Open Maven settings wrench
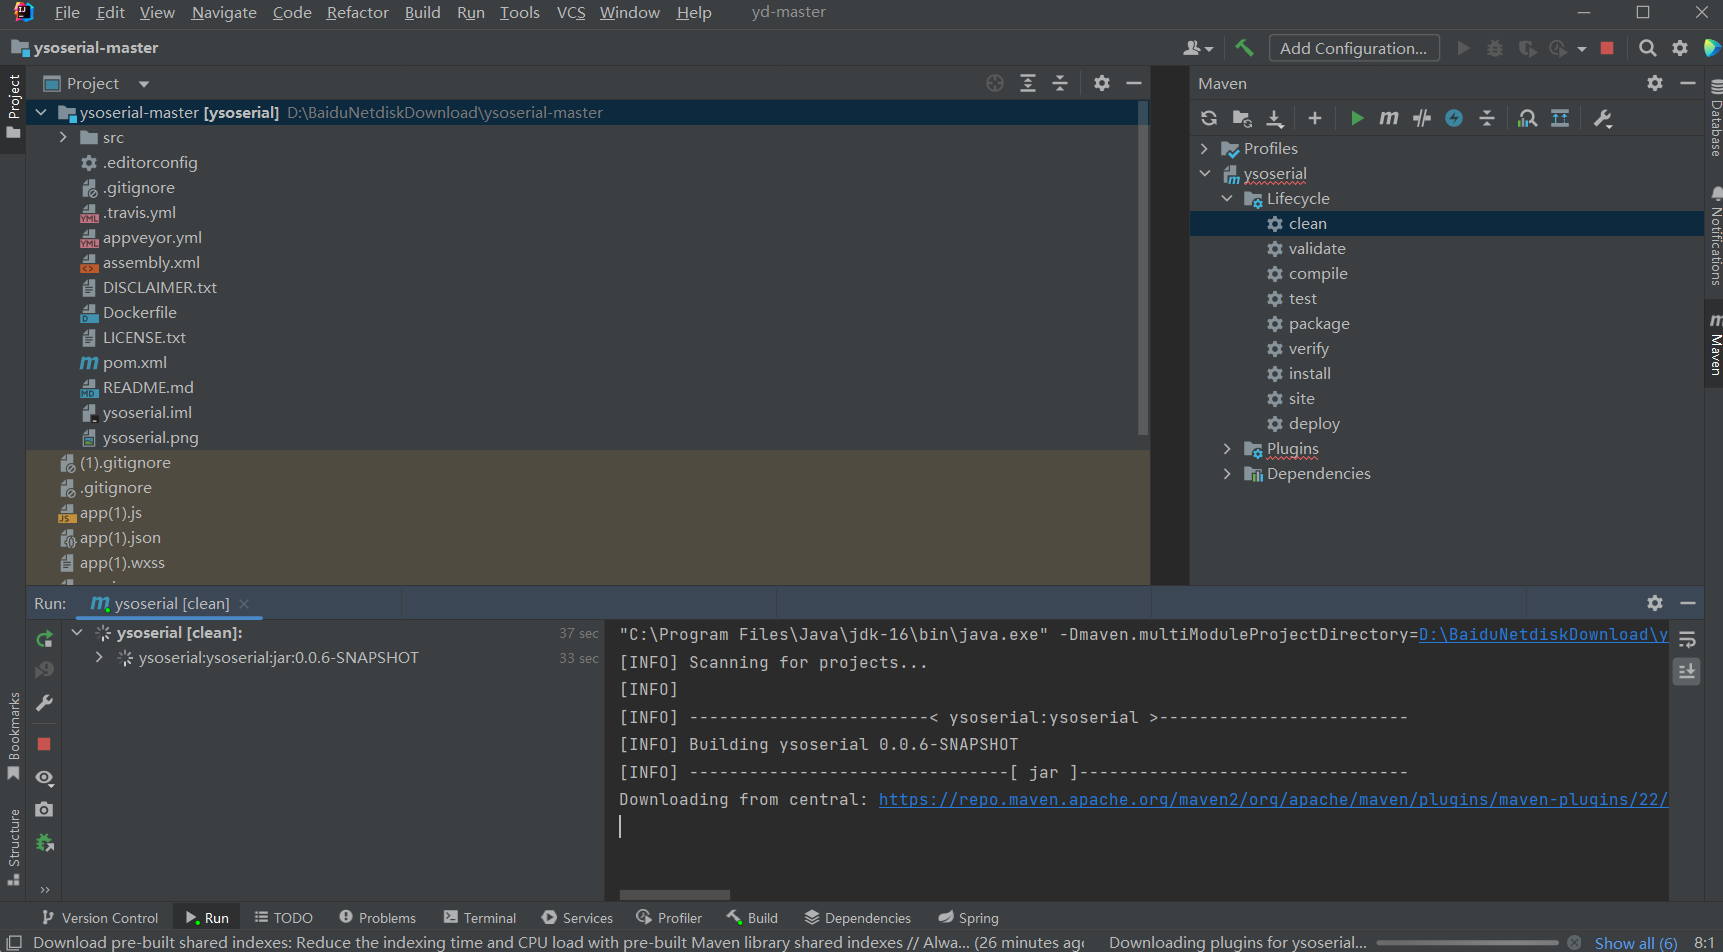 [1603, 118]
